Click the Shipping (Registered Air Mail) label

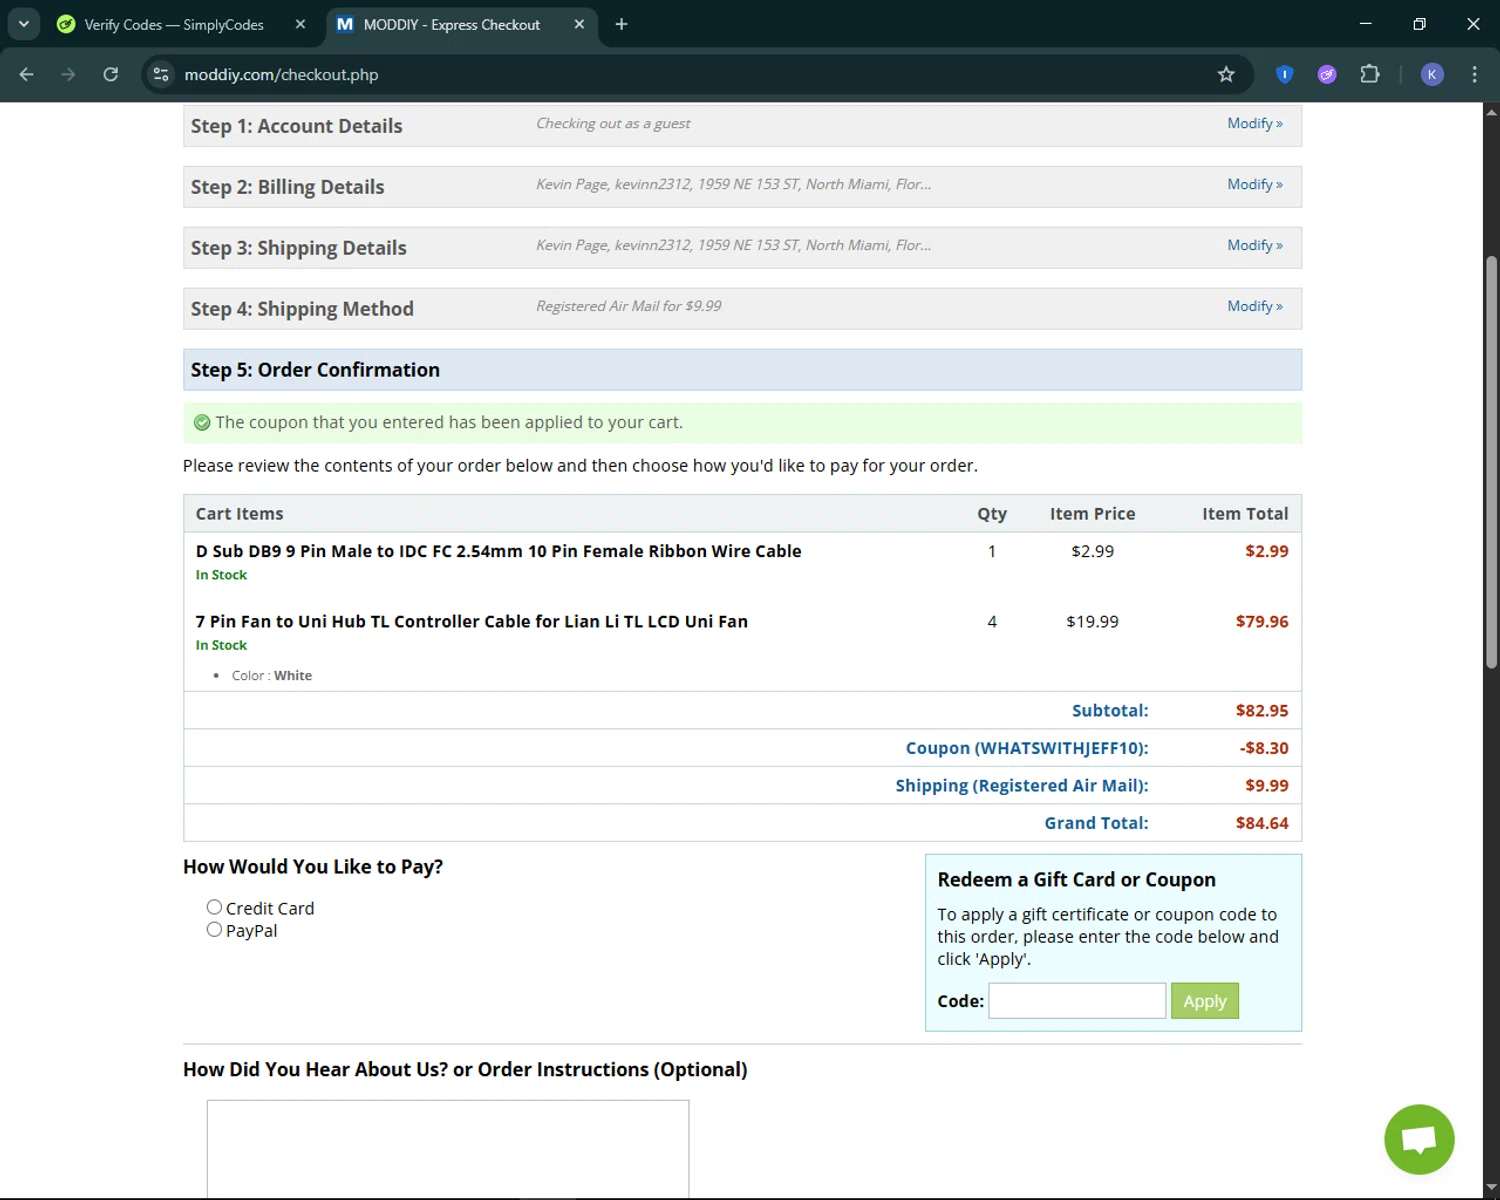coord(1022,786)
